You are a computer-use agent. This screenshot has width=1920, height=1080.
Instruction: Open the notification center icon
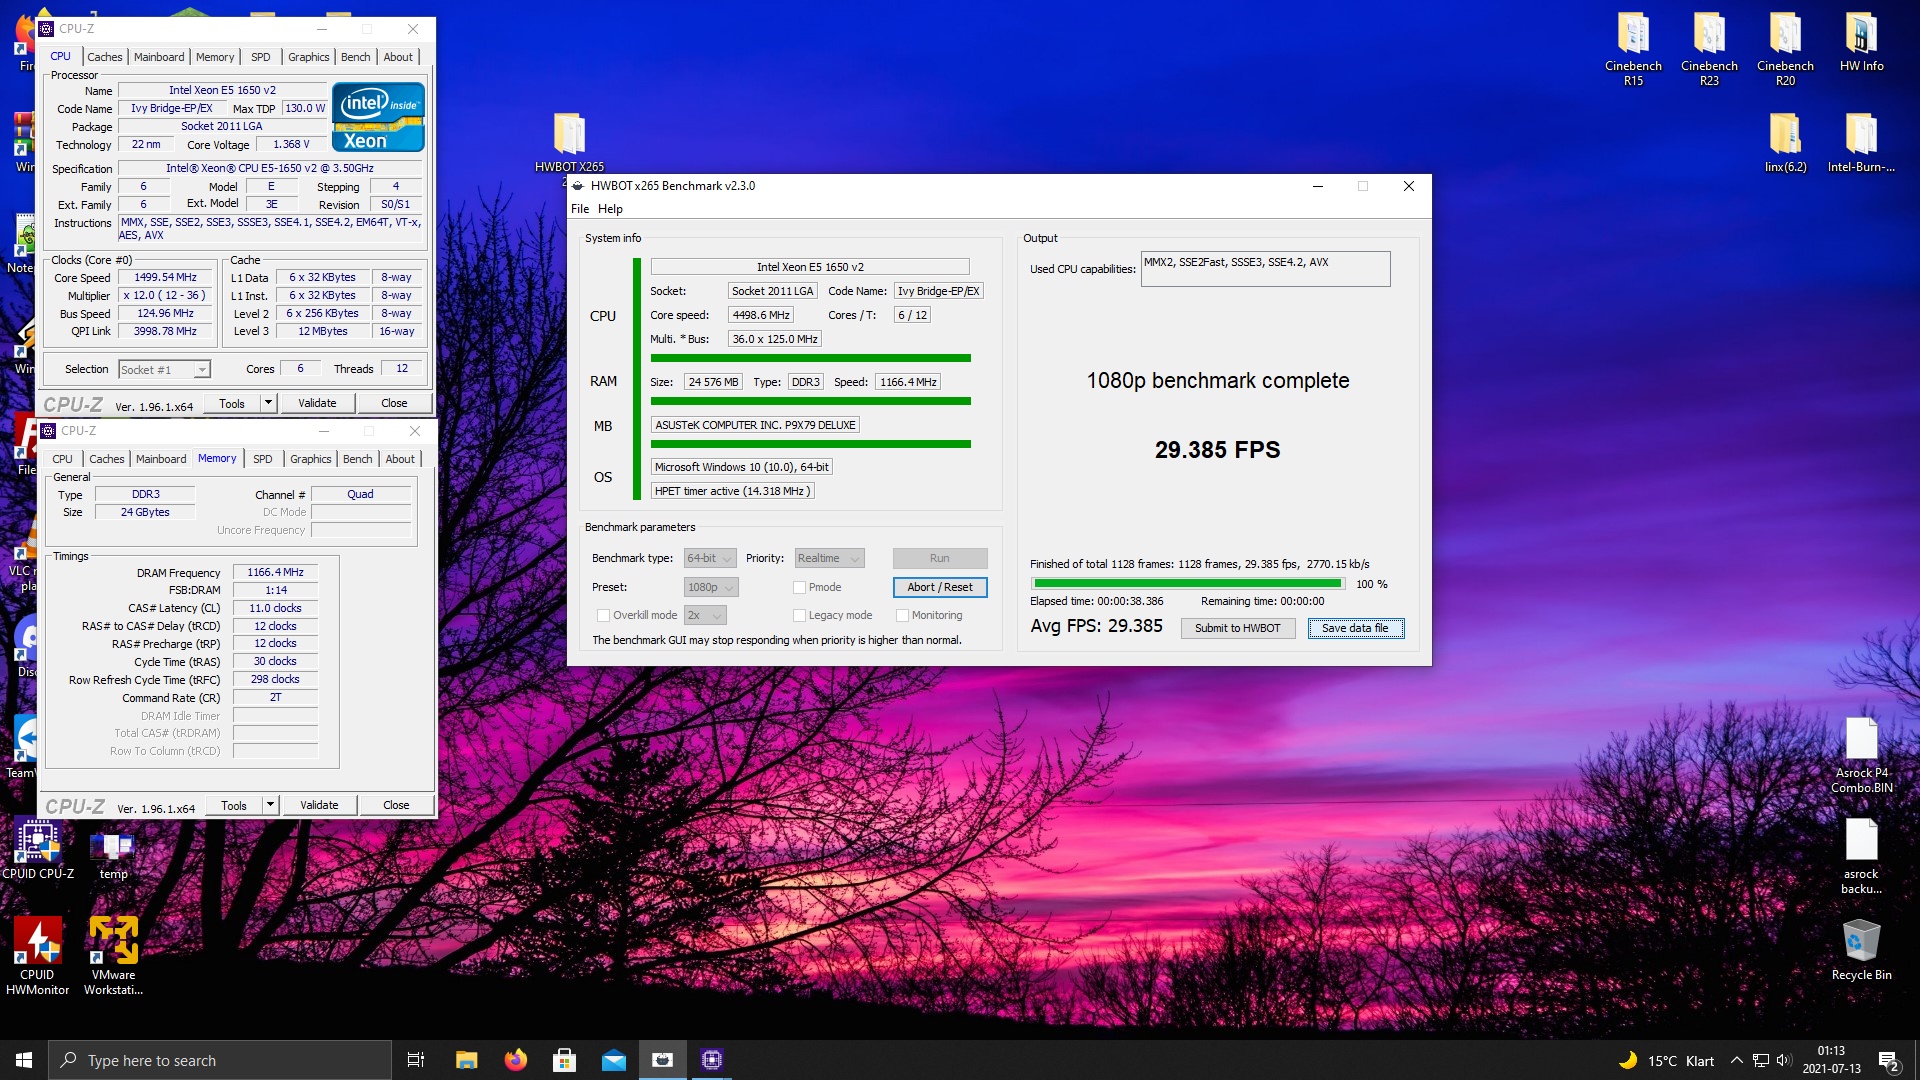point(1888,1060)
